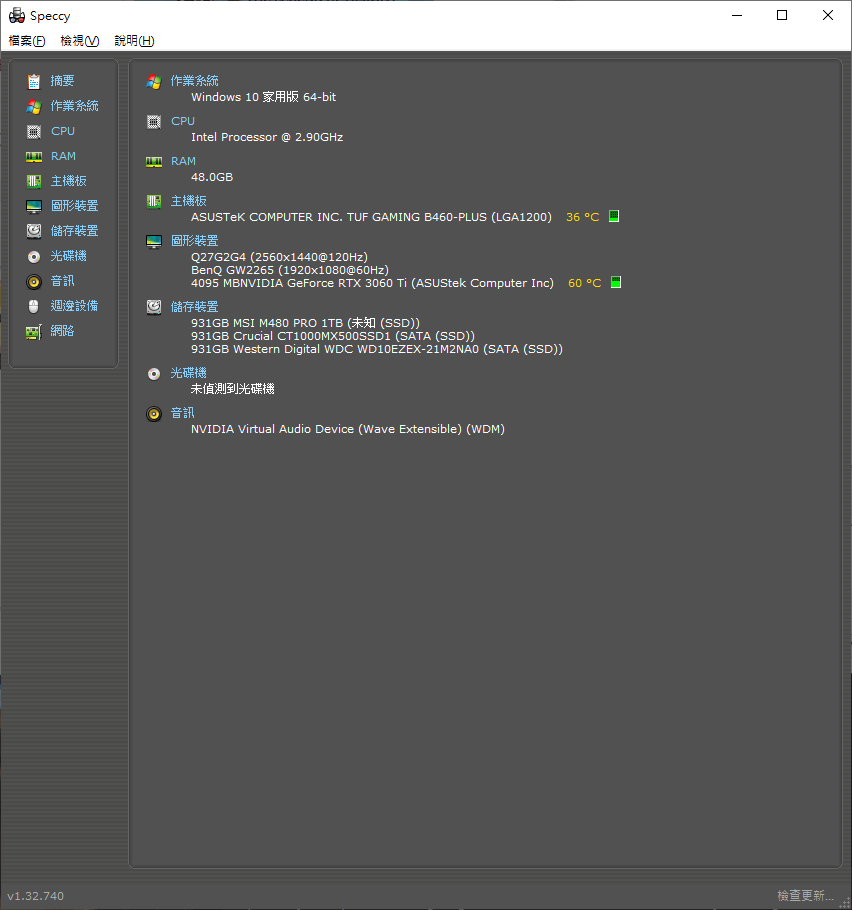
Task: Open the 檔案(F) menu
Action: (x=27, y=41)
